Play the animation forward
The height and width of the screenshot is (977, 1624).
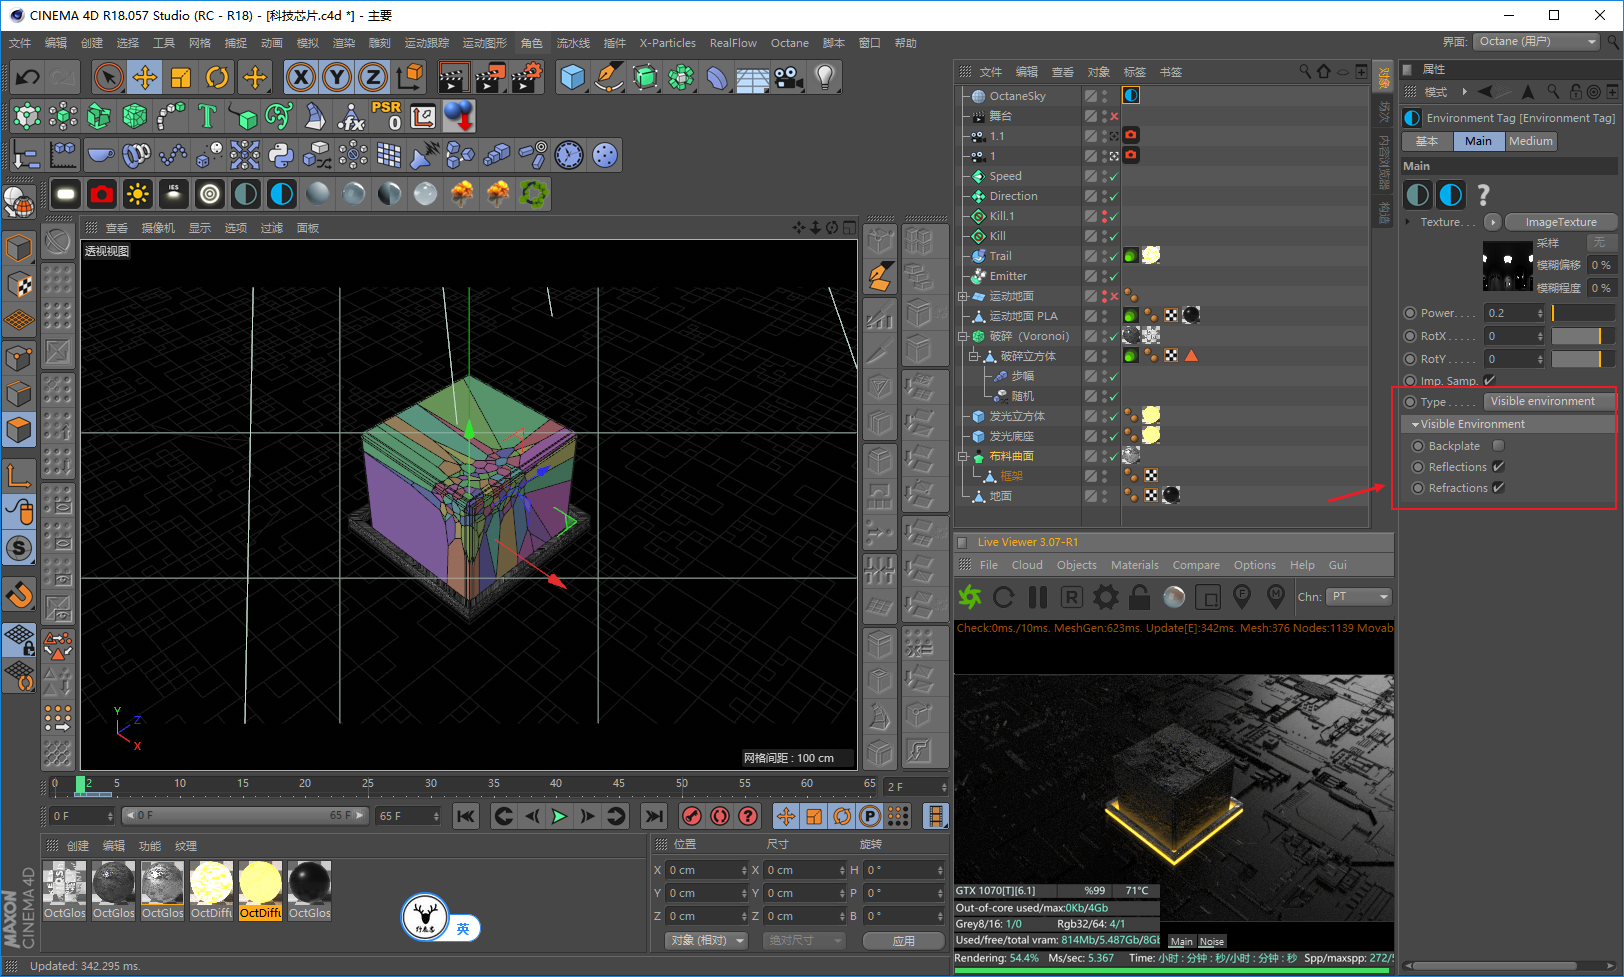(559, 817)
